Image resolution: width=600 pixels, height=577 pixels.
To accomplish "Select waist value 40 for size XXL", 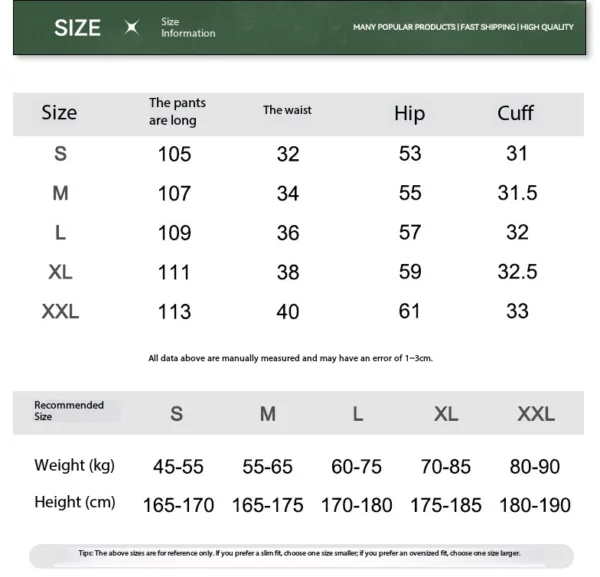I will pos(288,312).
